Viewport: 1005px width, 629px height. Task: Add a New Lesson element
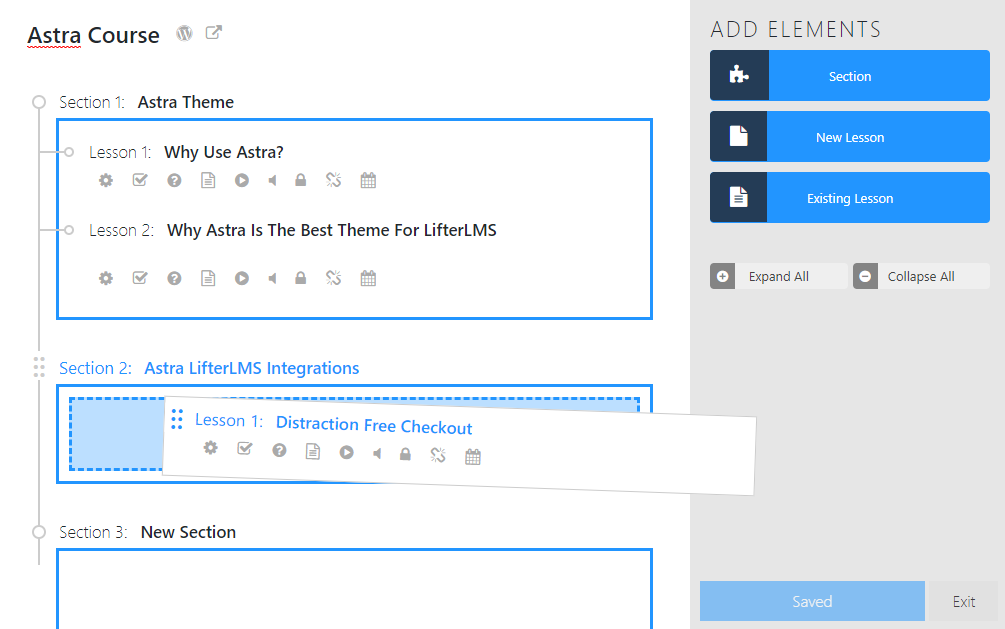pyautogui.click(x=850, y=137)
